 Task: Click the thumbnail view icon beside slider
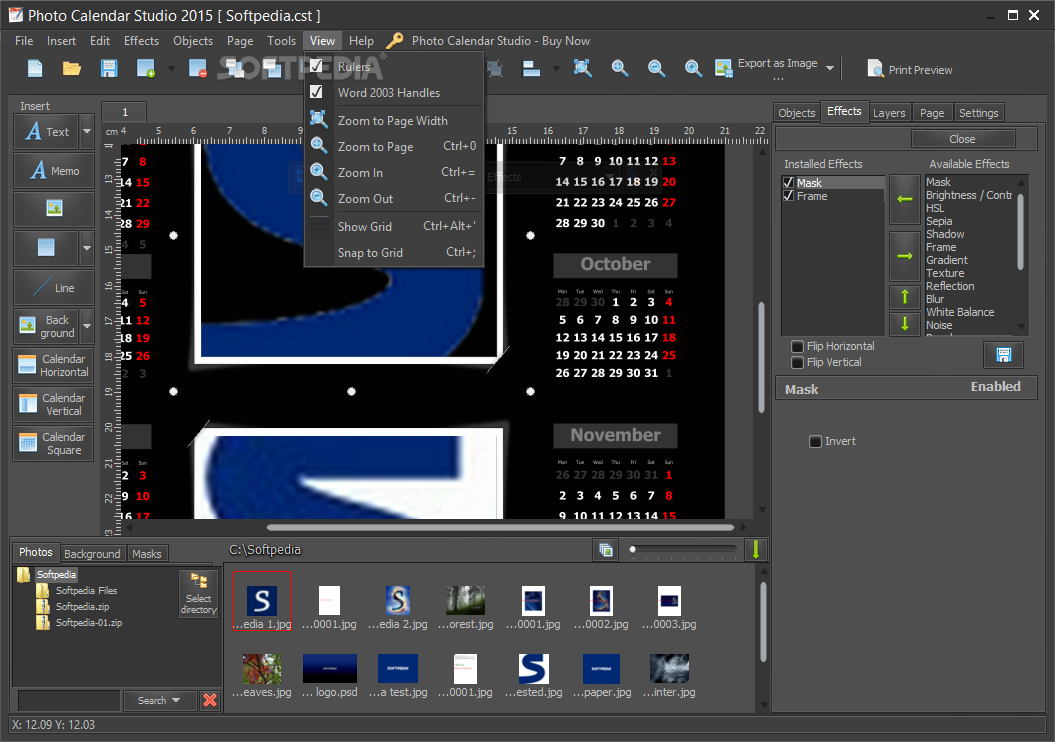coord(606,550)
